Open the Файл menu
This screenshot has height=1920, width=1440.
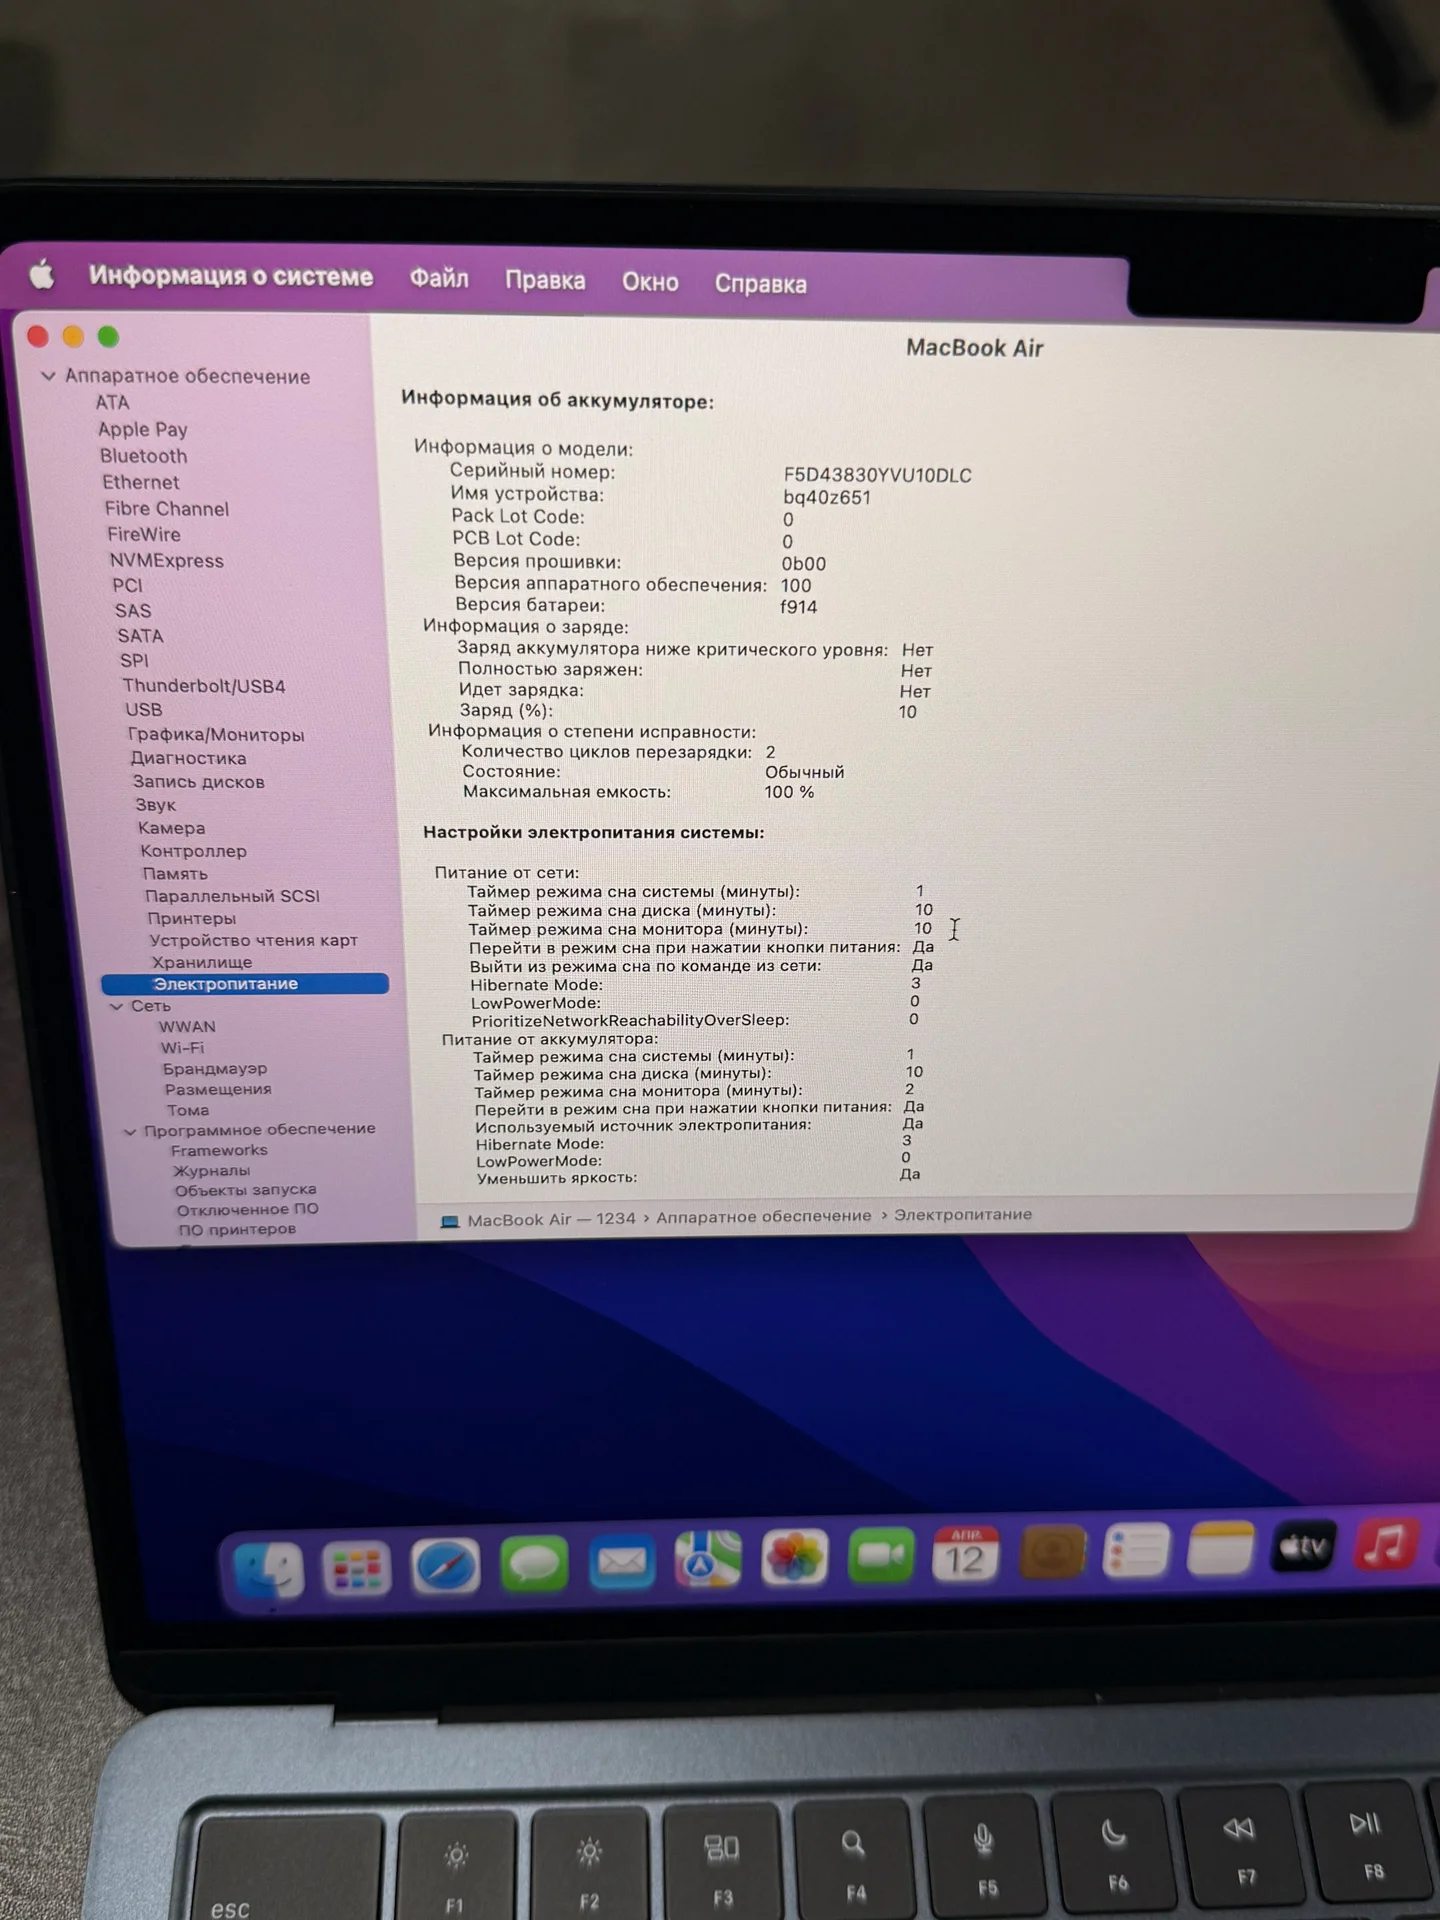[439, 278]
